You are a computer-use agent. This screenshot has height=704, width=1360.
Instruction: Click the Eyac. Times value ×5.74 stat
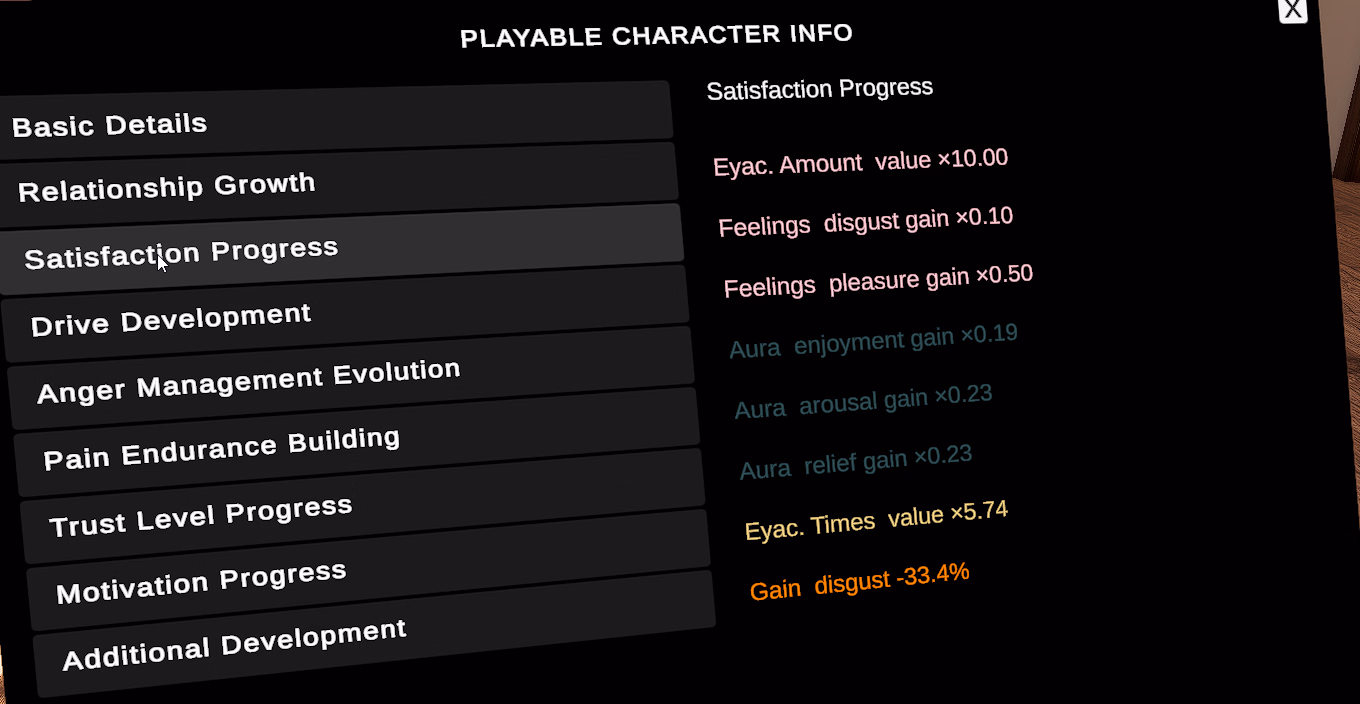(x=876, y=520)
